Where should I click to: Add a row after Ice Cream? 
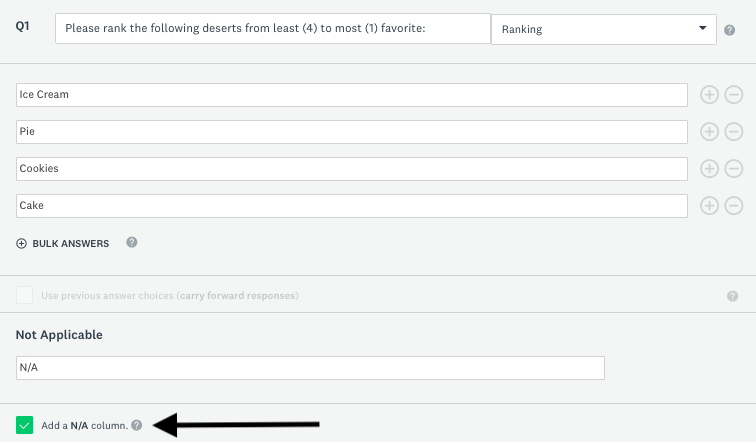click(709, 94)
